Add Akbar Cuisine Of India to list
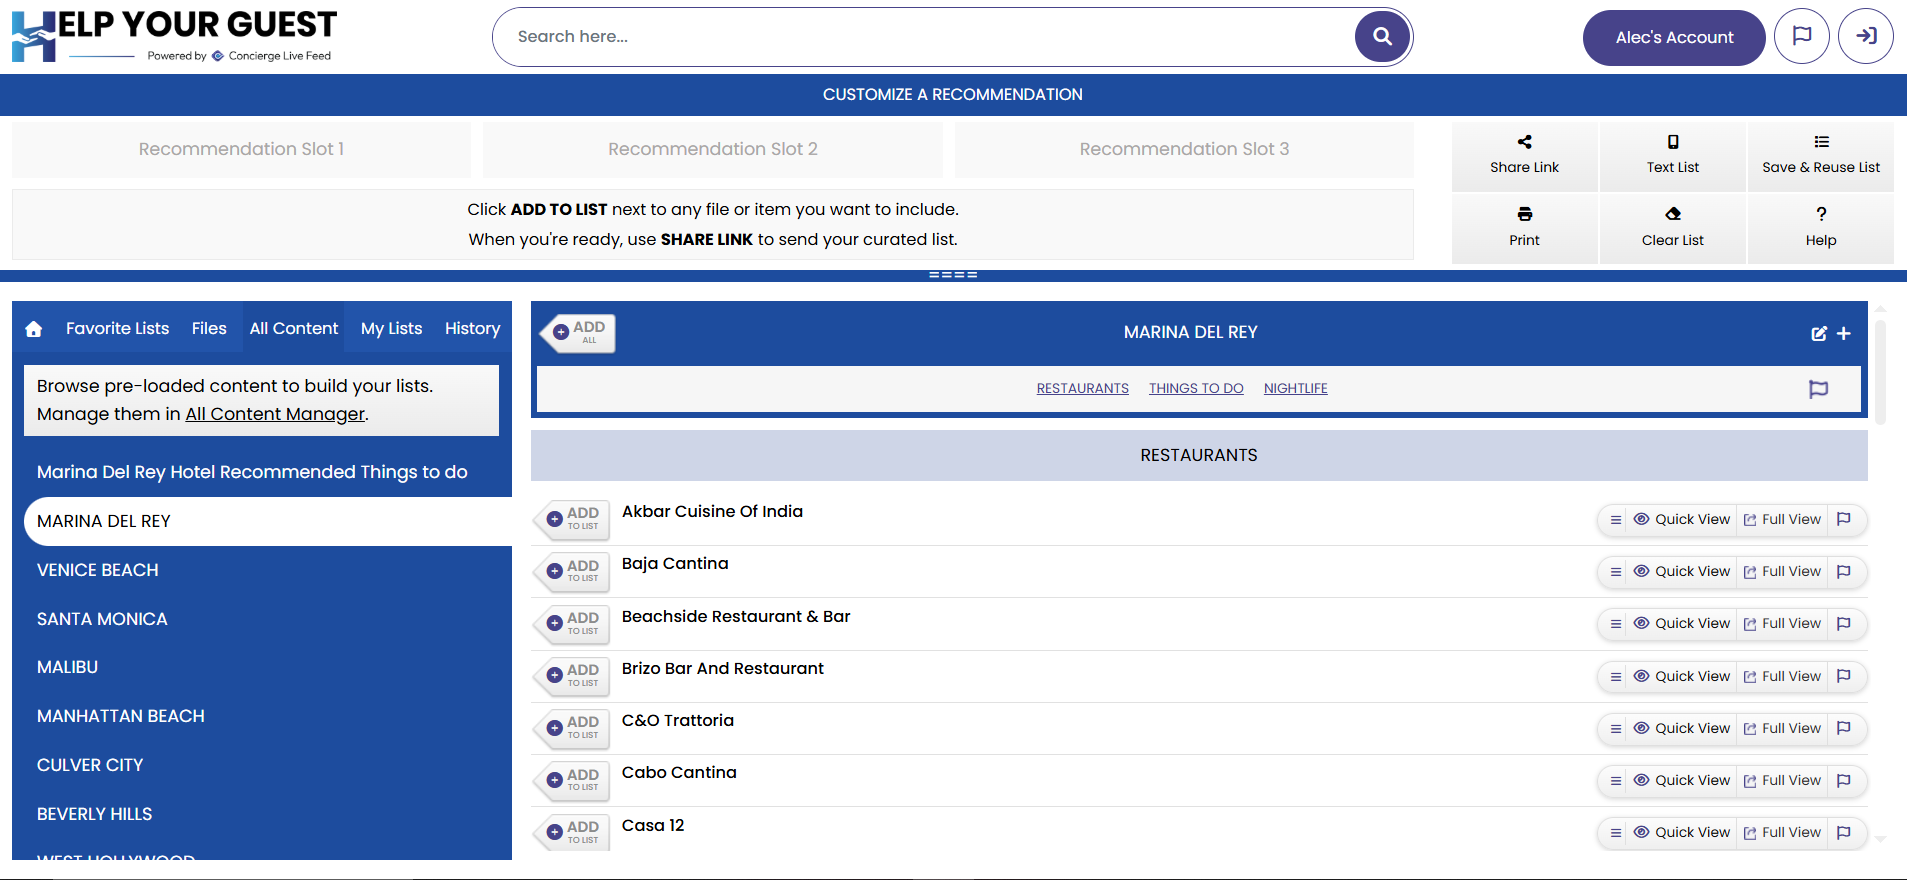Image resolution: width=1907 pixels, height=880 pixels. click(571, 519)
